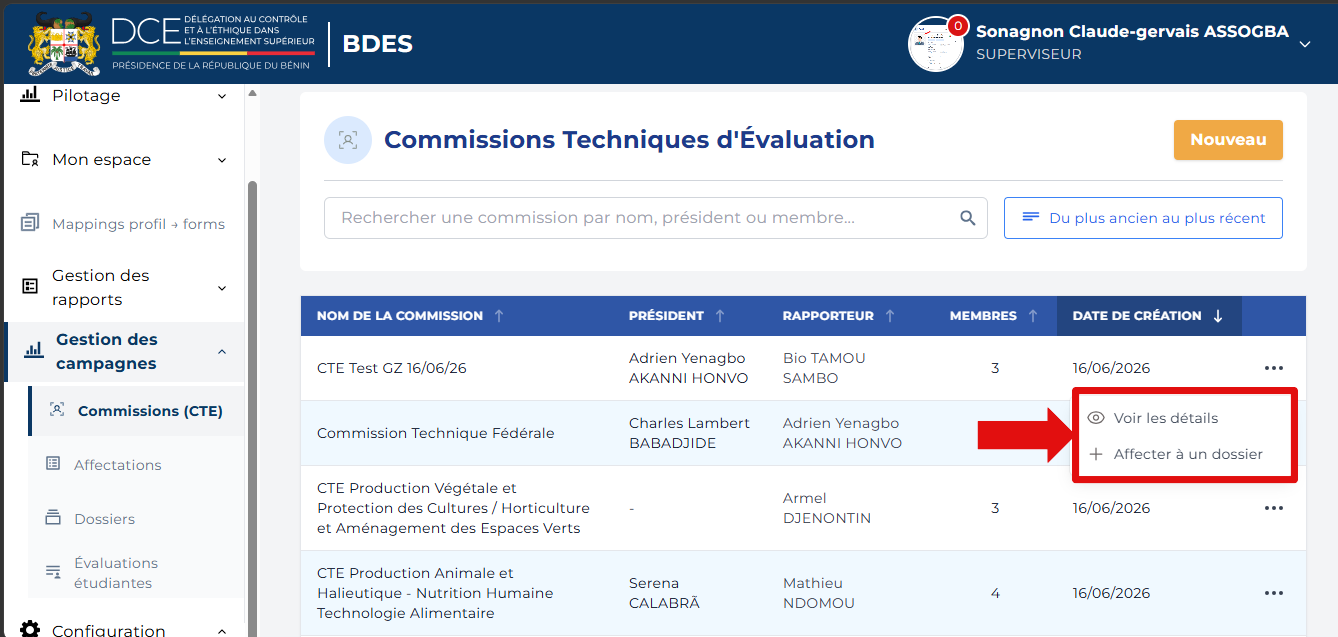Screen dimensions: 1338x637
Task: Click Charles Lambert BABADJIDE cell
Action: [689, 433]
